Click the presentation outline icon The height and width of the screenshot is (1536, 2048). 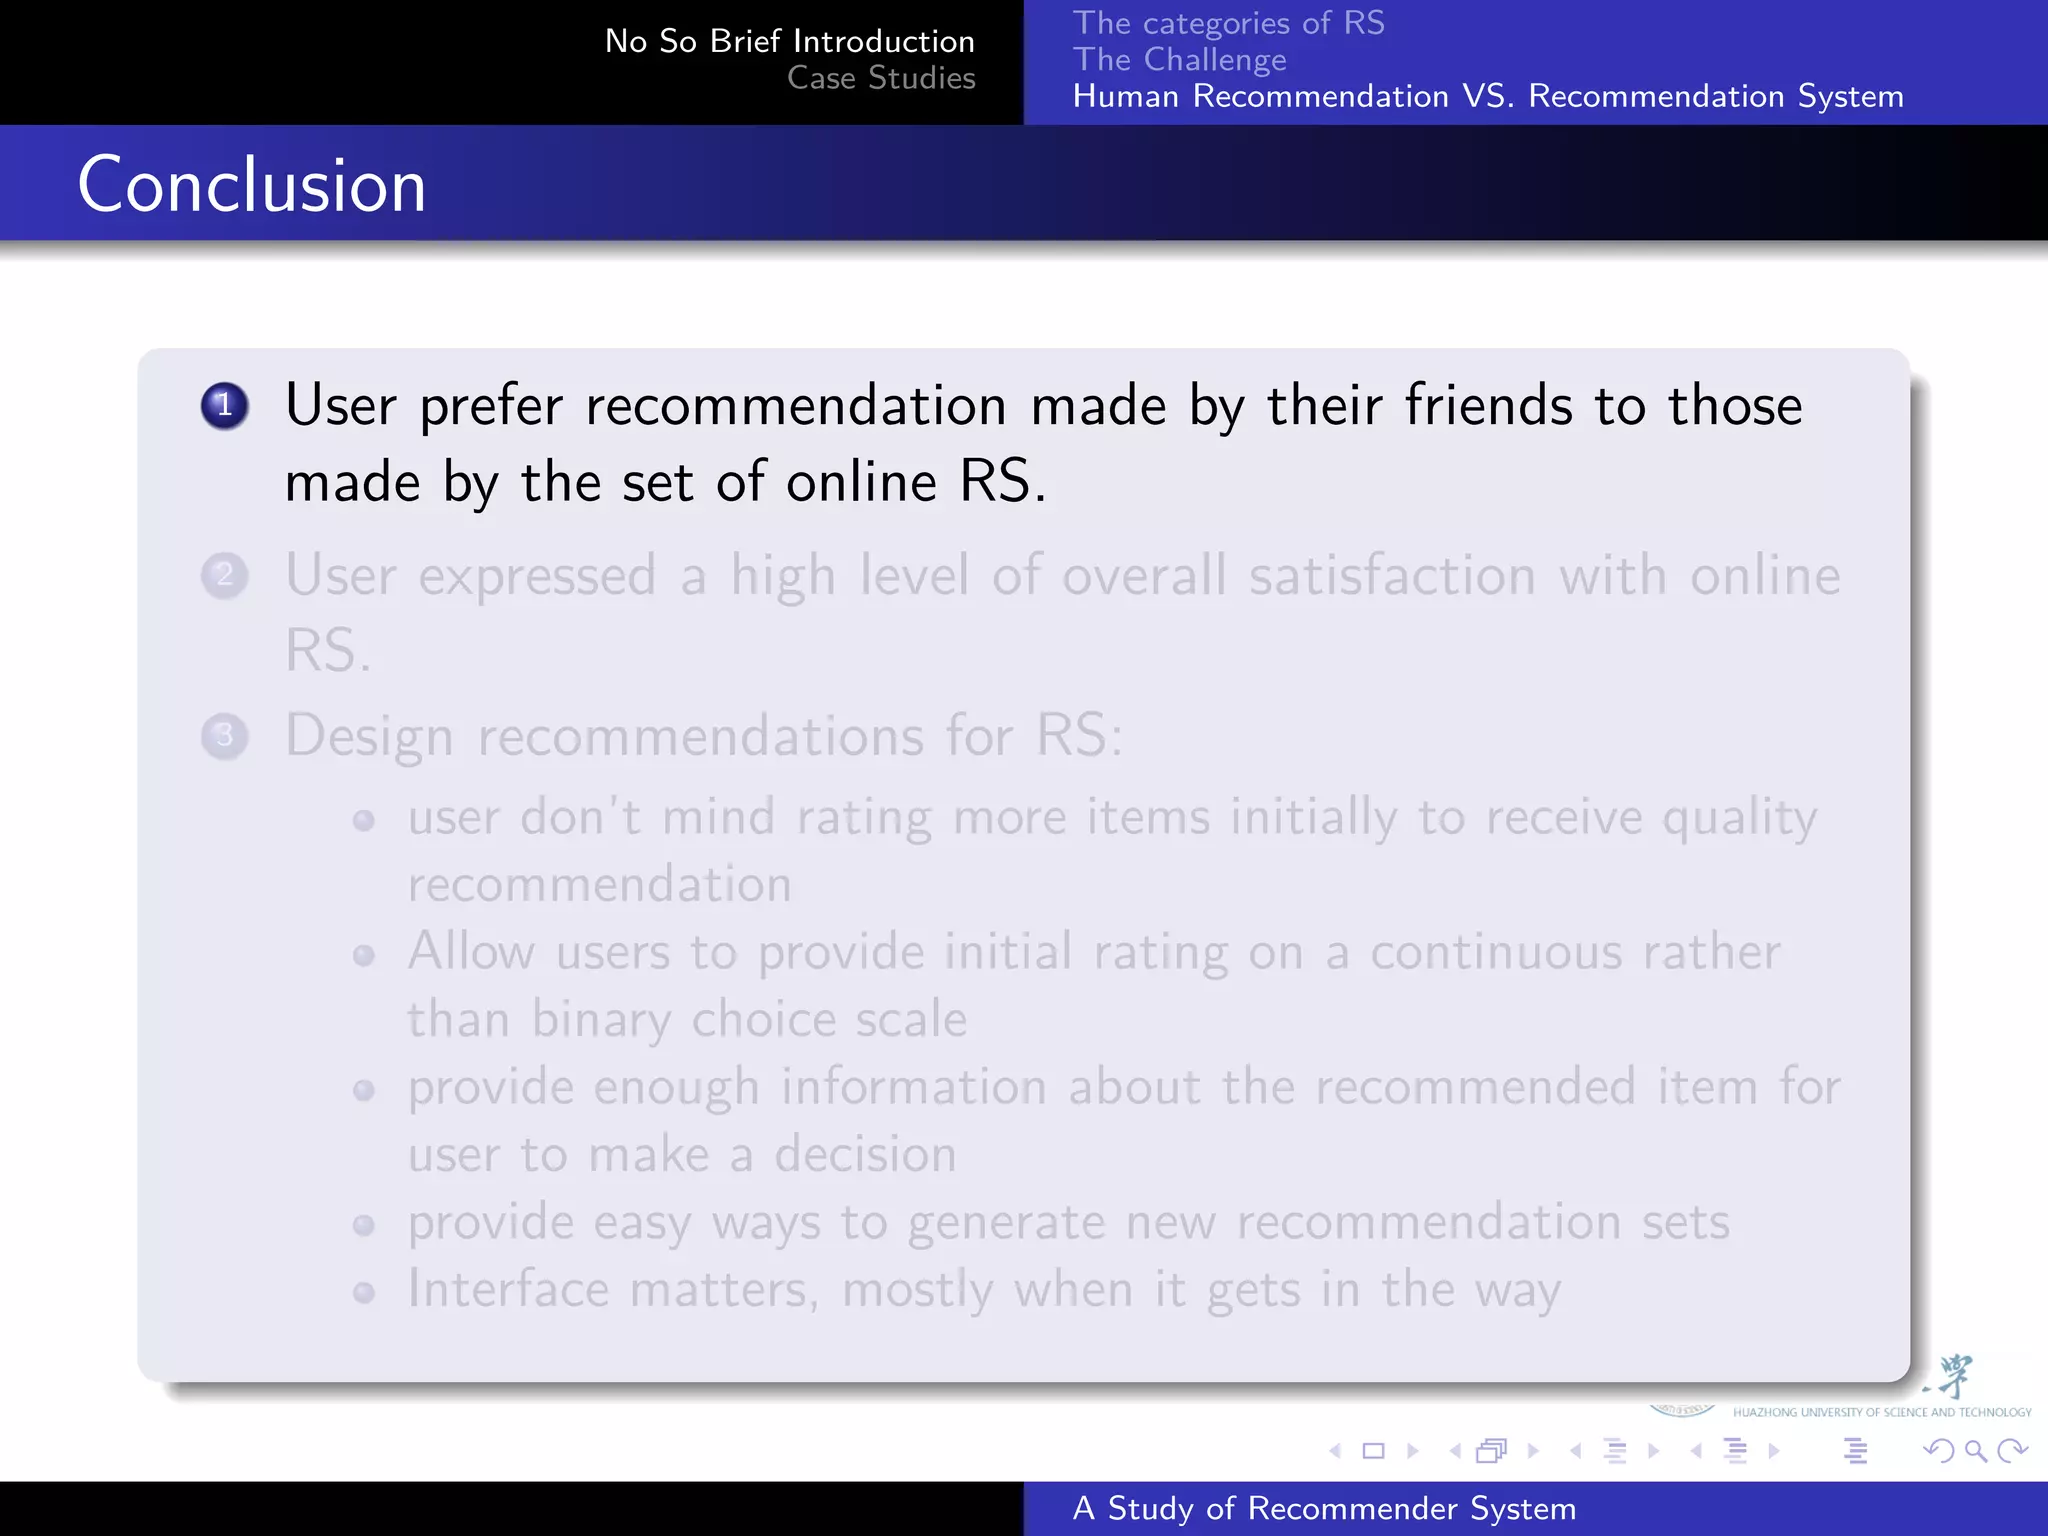pyautogui.click(x=1856, y=1451)
